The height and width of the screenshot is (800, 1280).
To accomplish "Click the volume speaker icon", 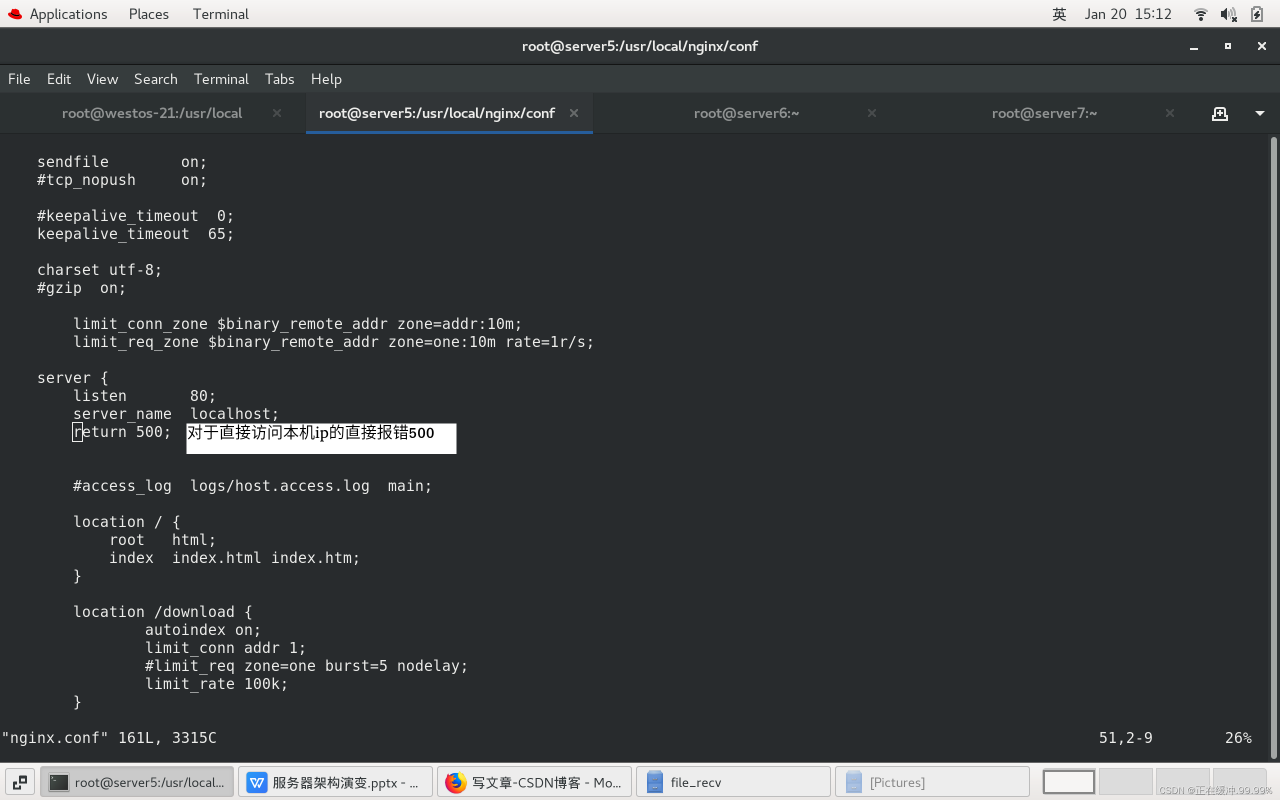I will tap(1229, 14).
